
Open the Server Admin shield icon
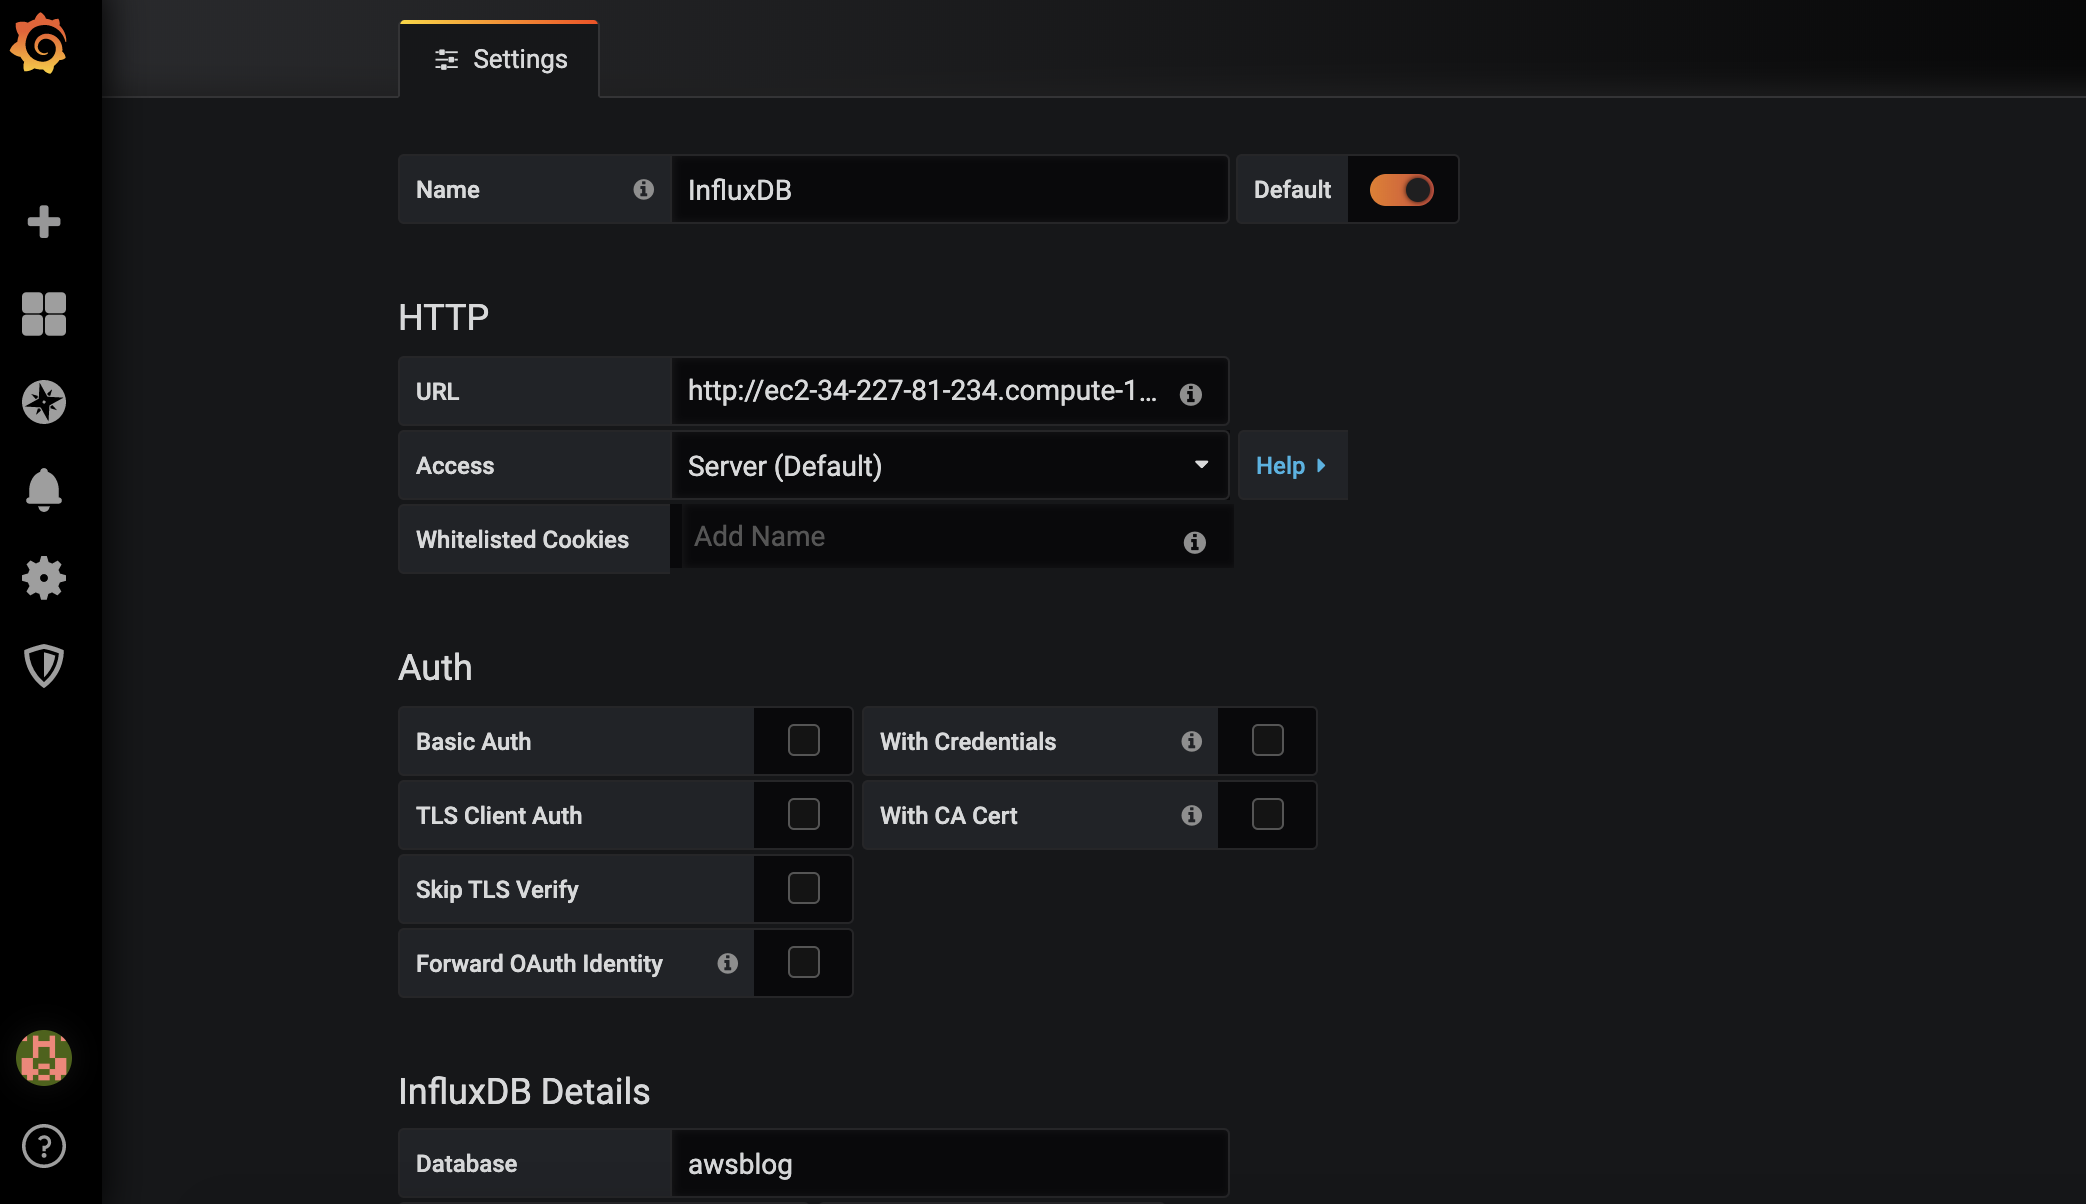[43, 665]
